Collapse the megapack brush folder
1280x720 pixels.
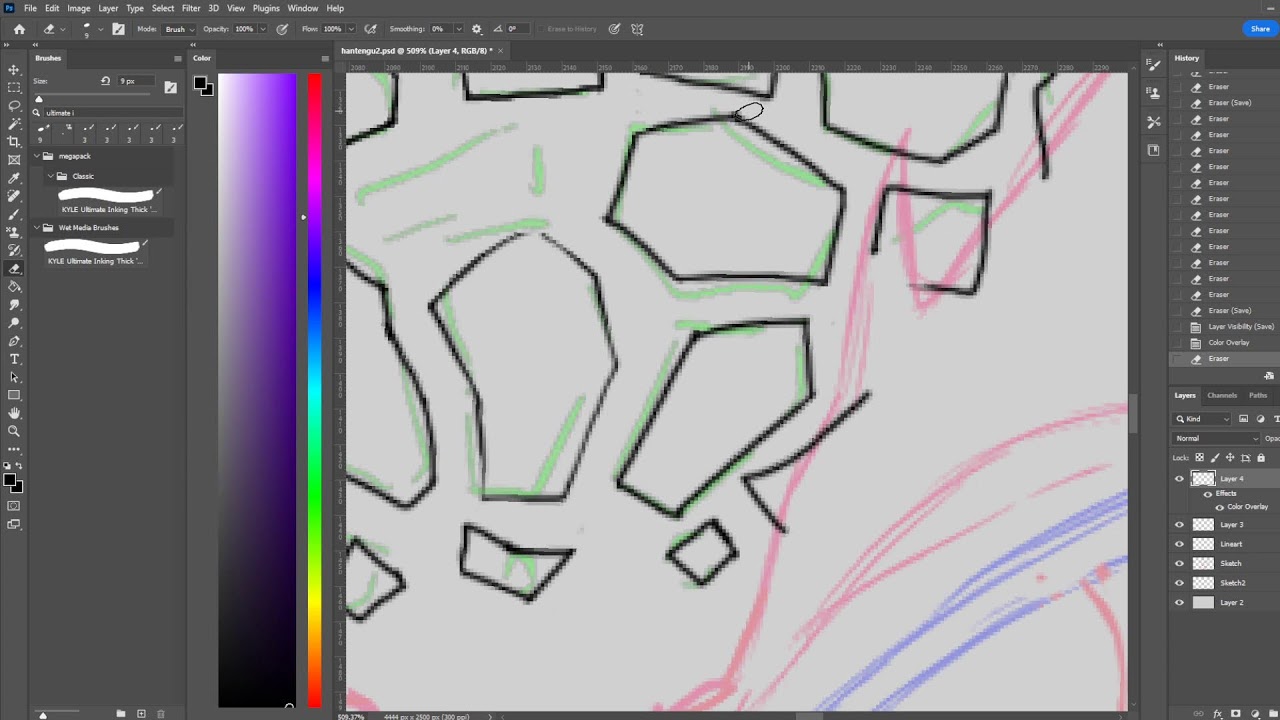click(37, 156)
